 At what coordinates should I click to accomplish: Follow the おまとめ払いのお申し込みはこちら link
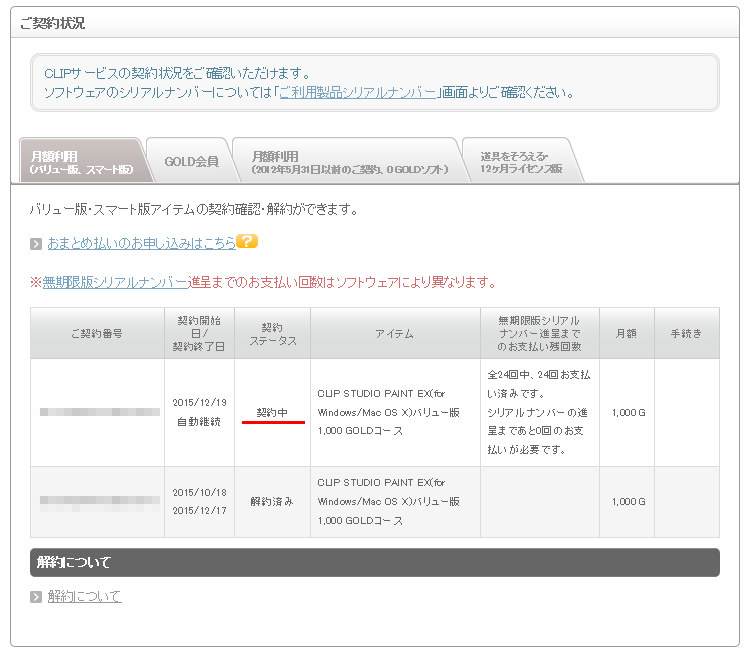click(141, 243)
